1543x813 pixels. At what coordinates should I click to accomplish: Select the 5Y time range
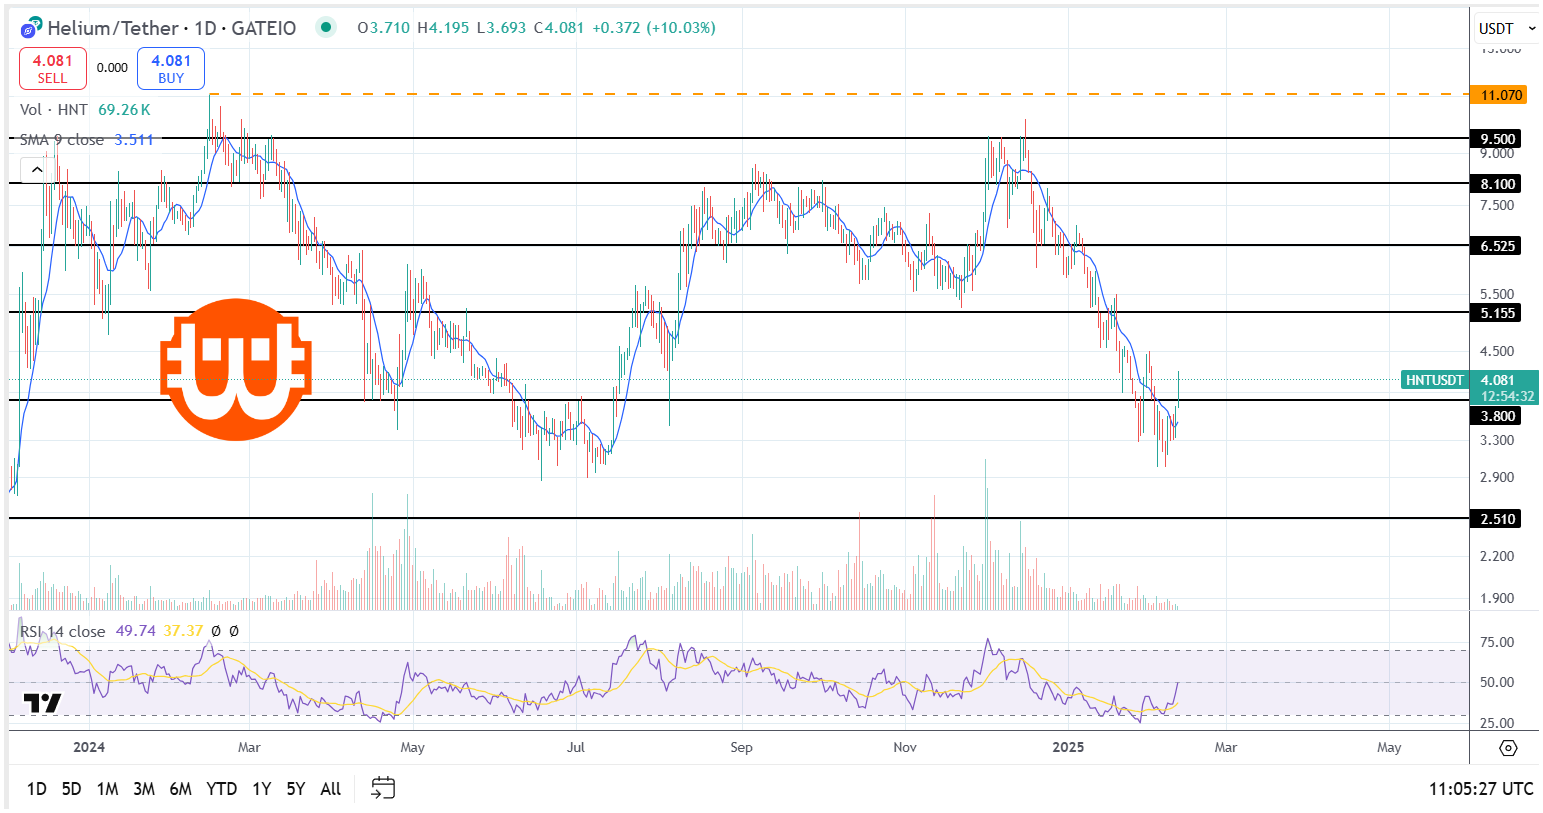point(296,789)
